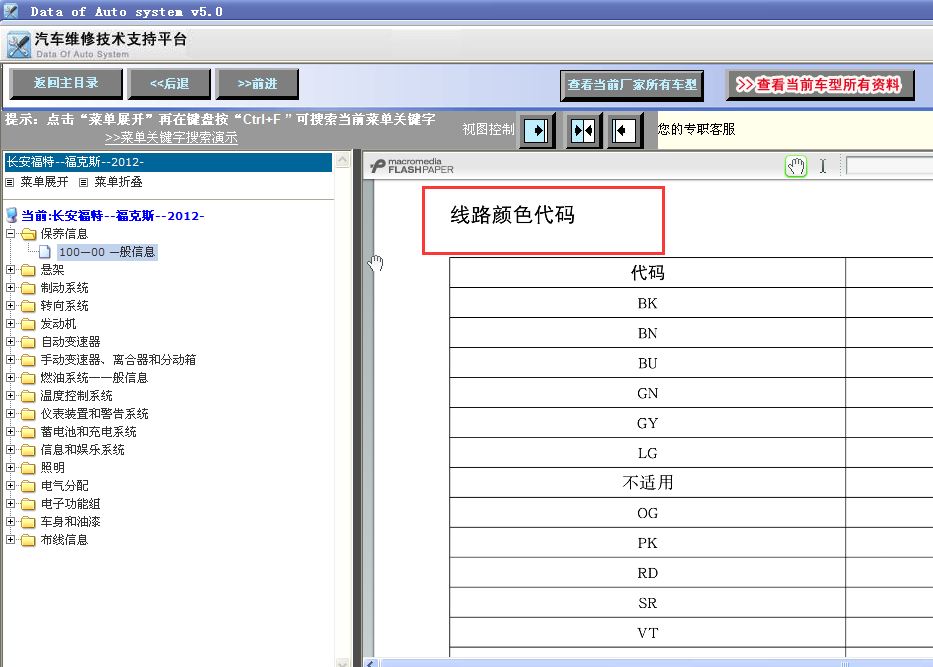Select 车身和油漆 tree item
The height and width of the screenshot is (667, 933).
(x=70, y=522)
